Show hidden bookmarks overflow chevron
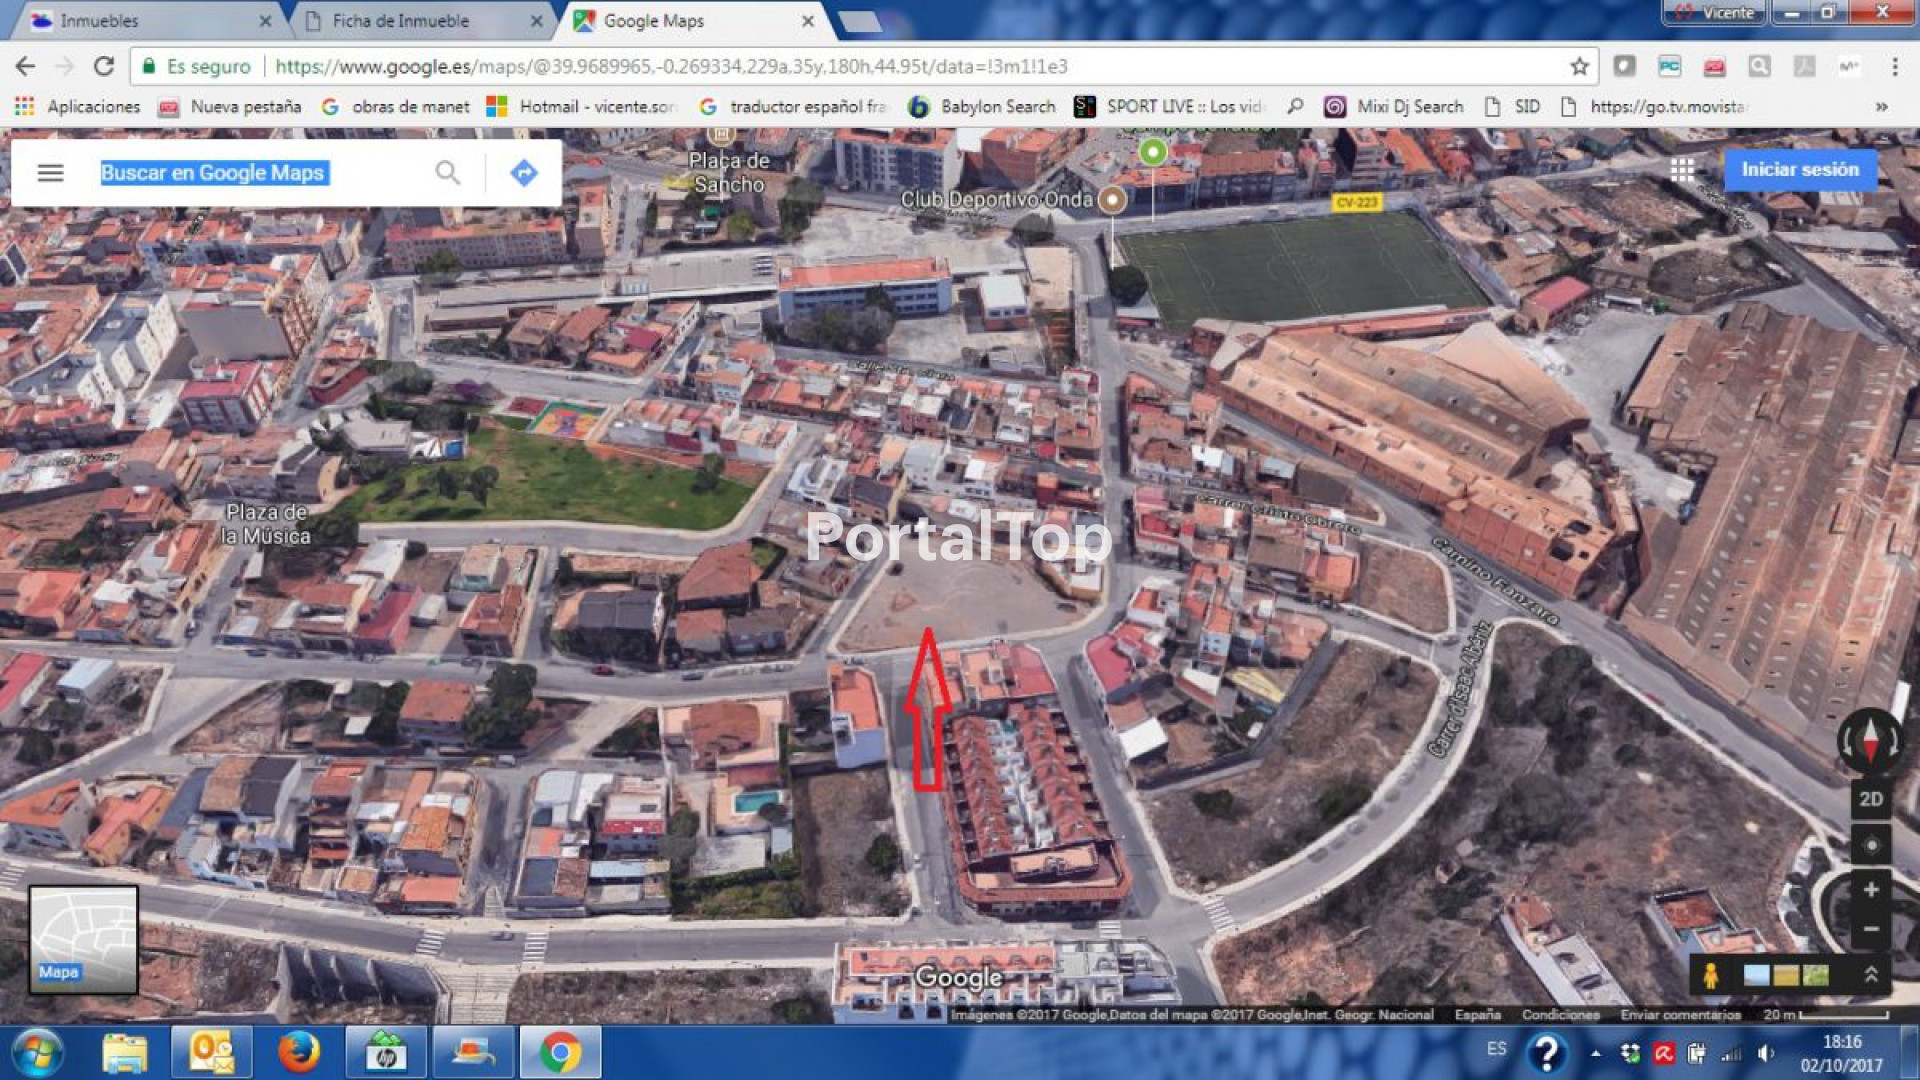The height and width of the screenshot is (1080, 1920). tap(1881, 107)
